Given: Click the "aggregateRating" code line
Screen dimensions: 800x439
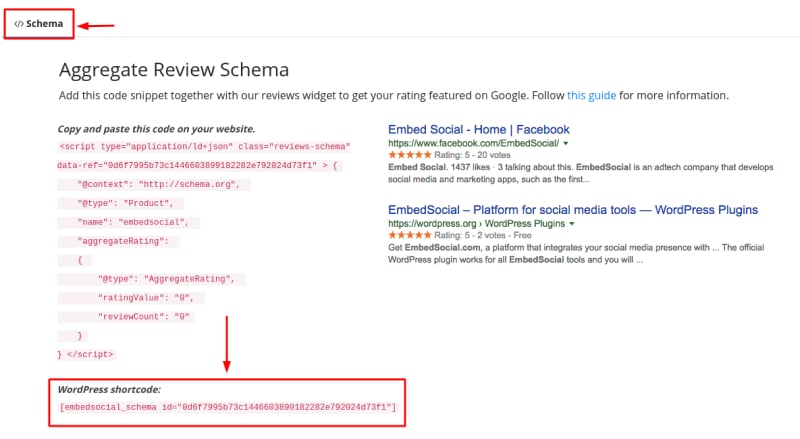Looking at the screenshot, I should 118,241.
